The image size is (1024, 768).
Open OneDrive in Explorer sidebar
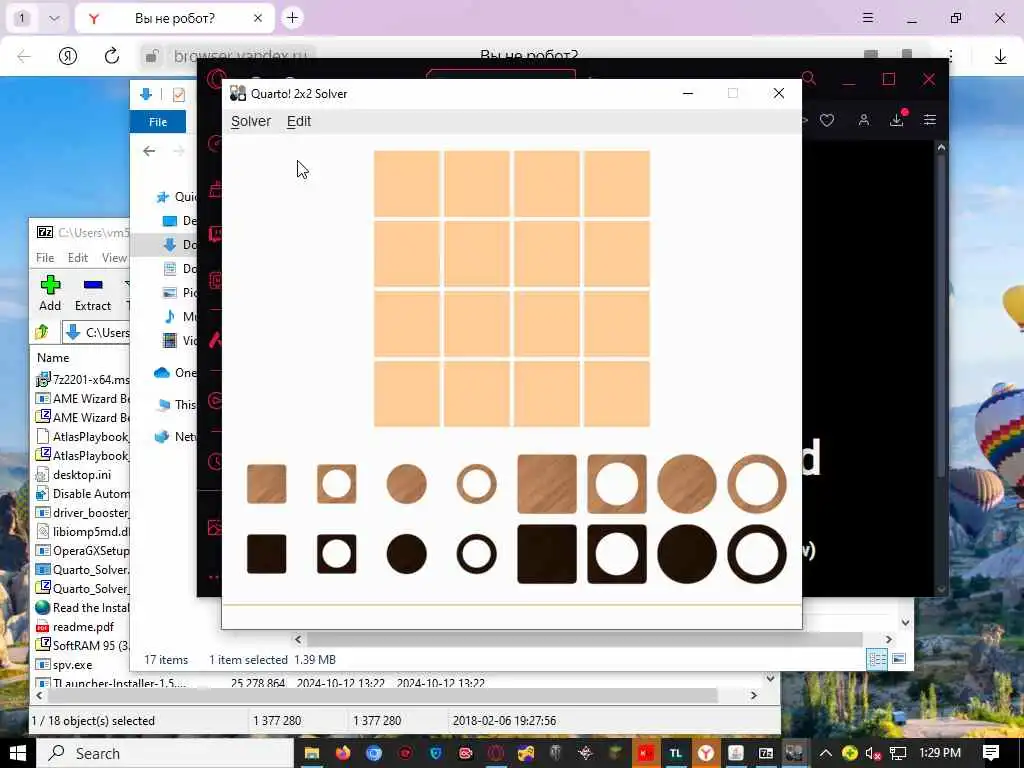point(176,373)
